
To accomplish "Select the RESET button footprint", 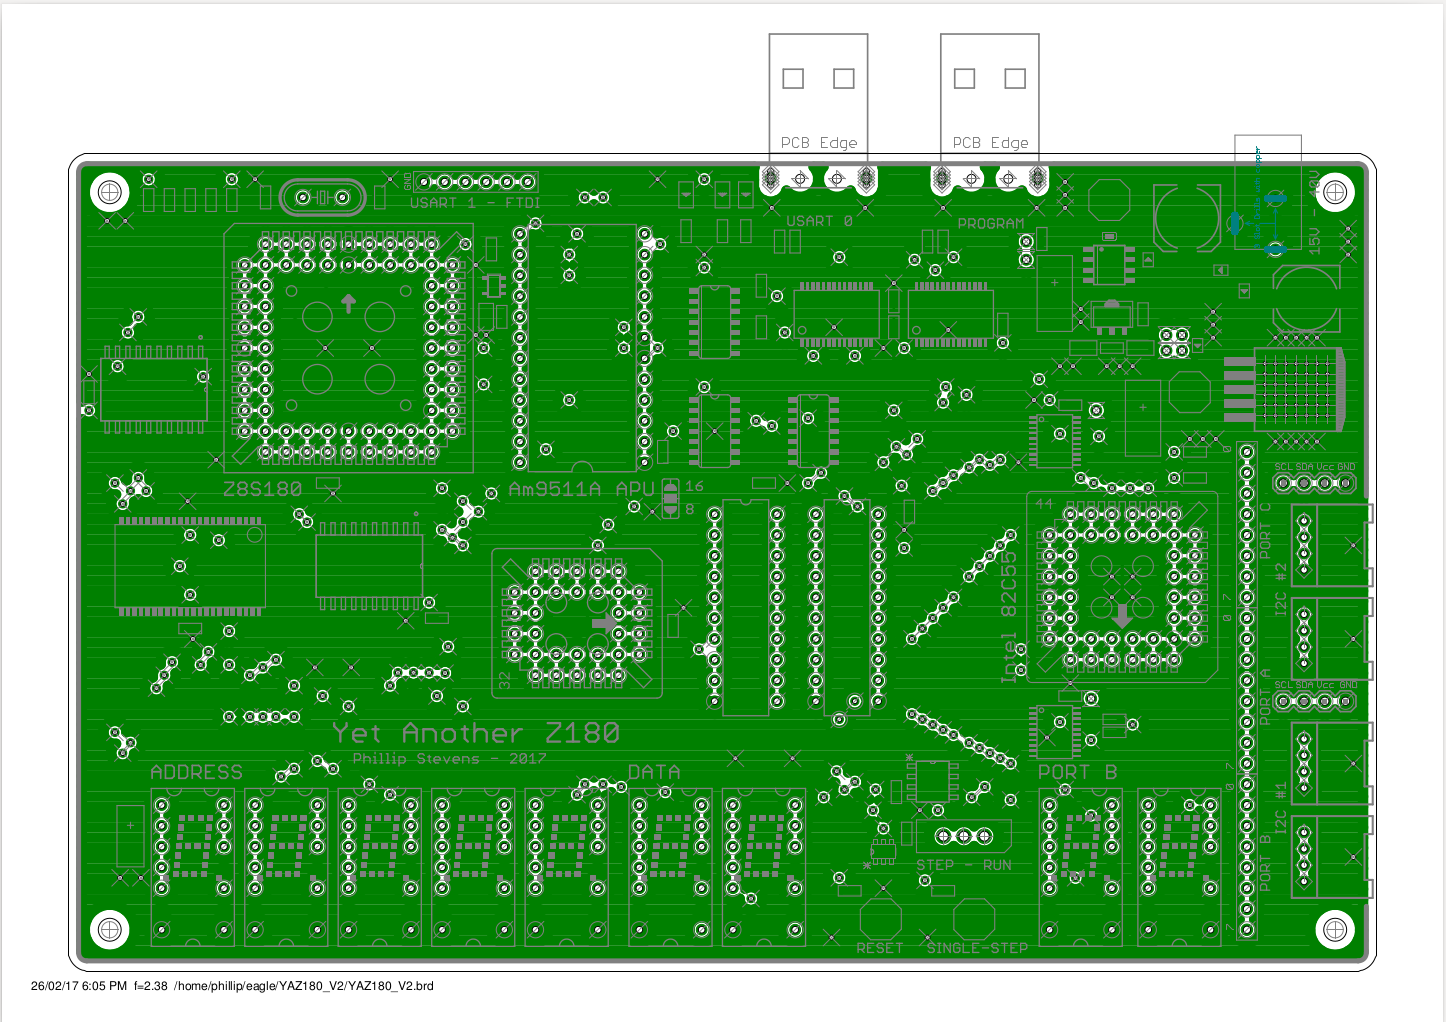I will tap(880, 919).
